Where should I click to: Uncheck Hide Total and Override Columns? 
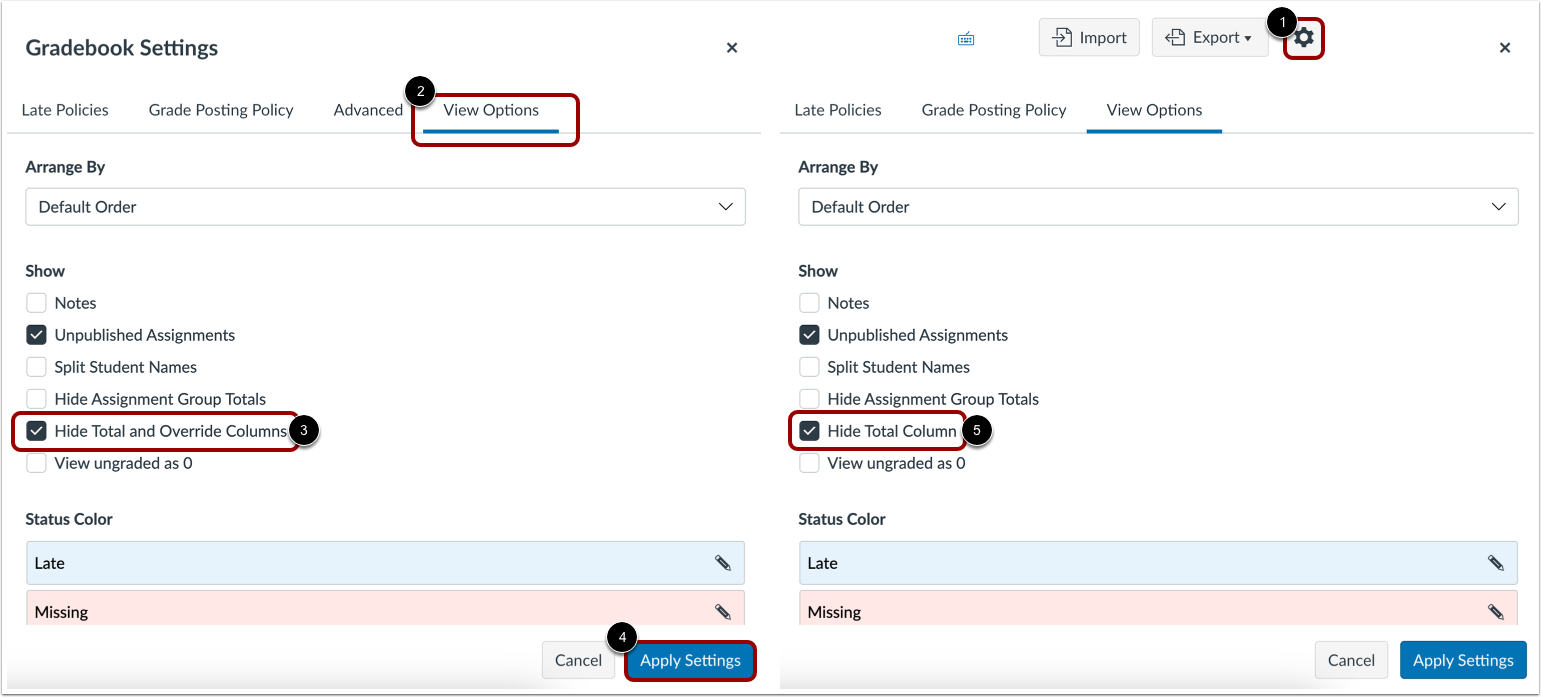[x=36, y=431]
